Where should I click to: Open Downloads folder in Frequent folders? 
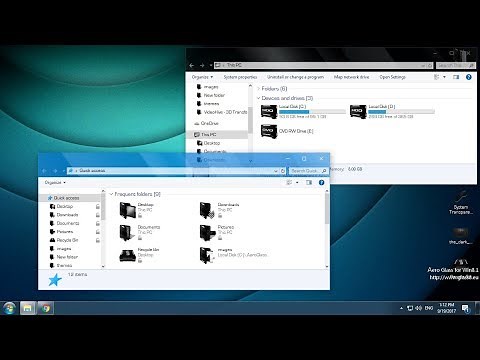pos(207,210)
